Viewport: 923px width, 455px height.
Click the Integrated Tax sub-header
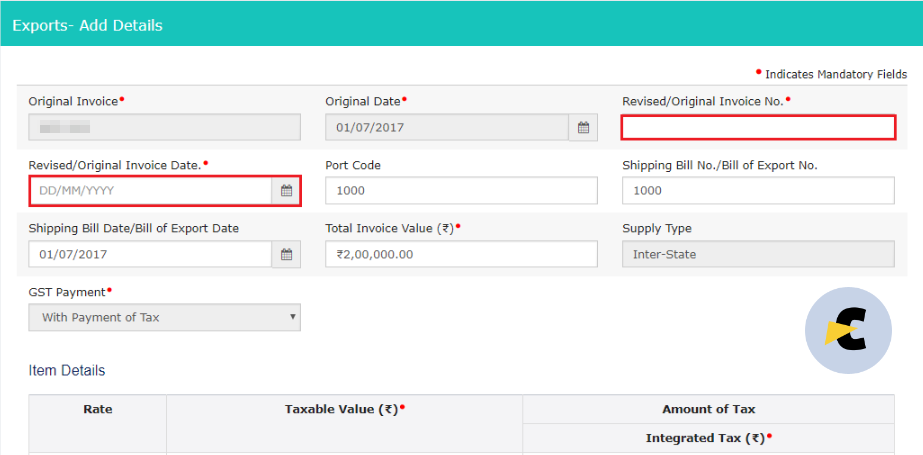coord(709,438)
